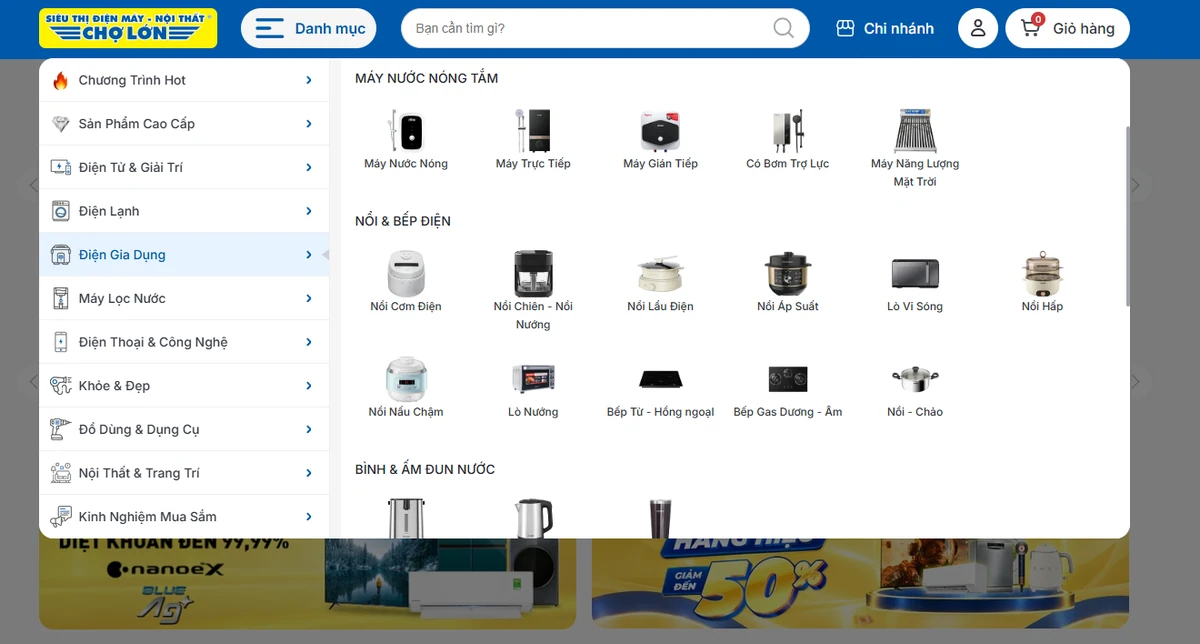1200x644 pixels.
Task: Open Chi nhánh store locations
Action: (x=885, y=28)
